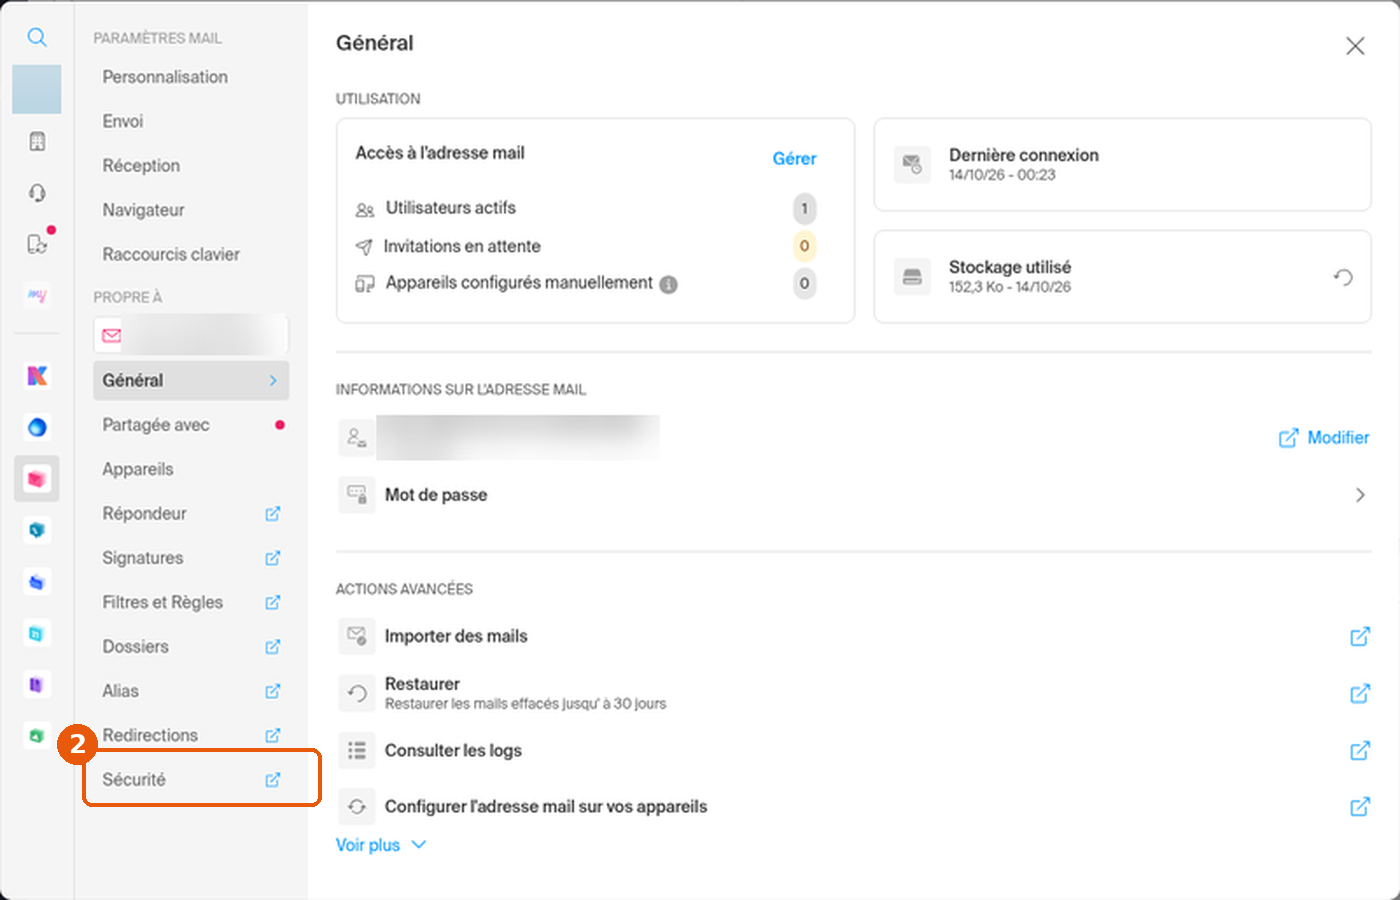
Task: Click the pink envelope address icon
Action: [111, 335]
